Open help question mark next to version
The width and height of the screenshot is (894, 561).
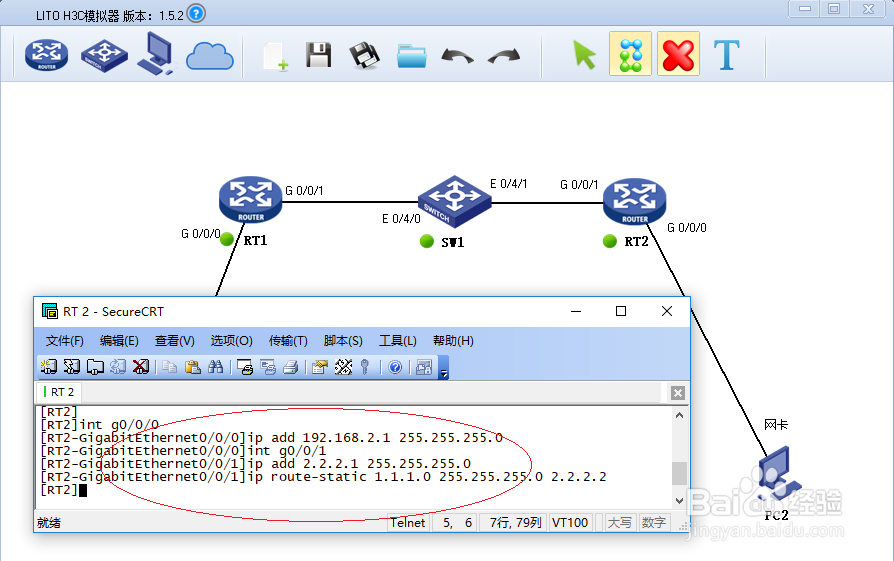coord(196,13)
